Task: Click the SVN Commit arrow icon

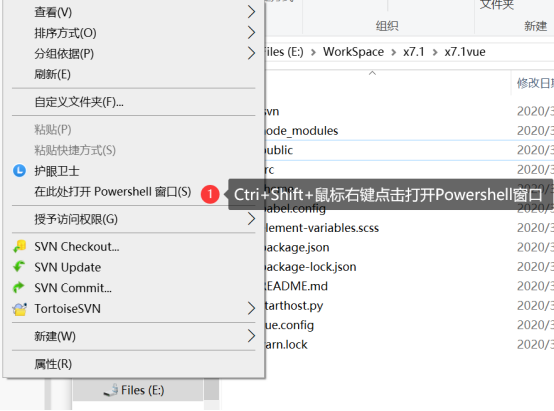Action: pyautogui.click(x=19, y=287)
